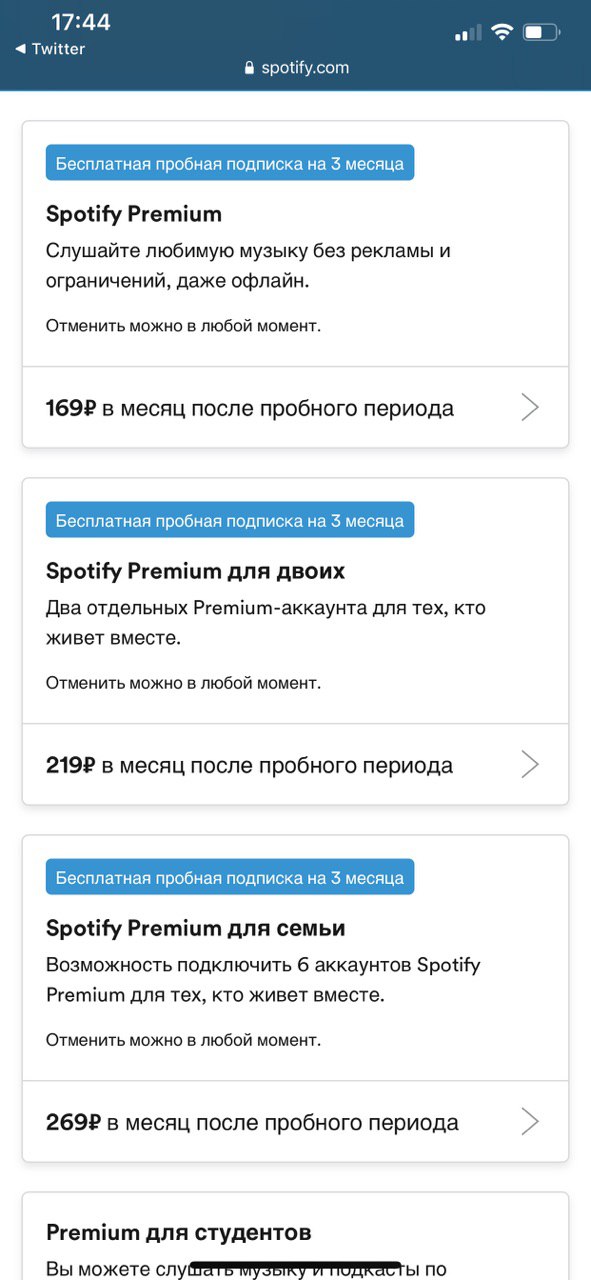Tap the free trial badge on Spotify Premium
The height and width of the screenshot is (1280, 591).
(230, 163)
